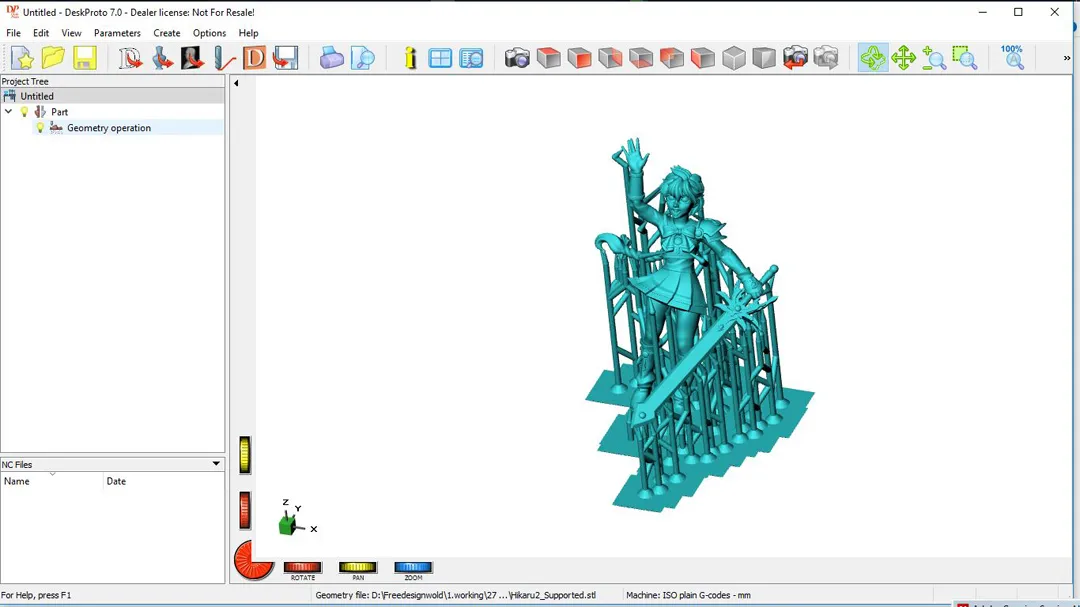Expand the toolbar overflow chevron

coord(1067,58)
